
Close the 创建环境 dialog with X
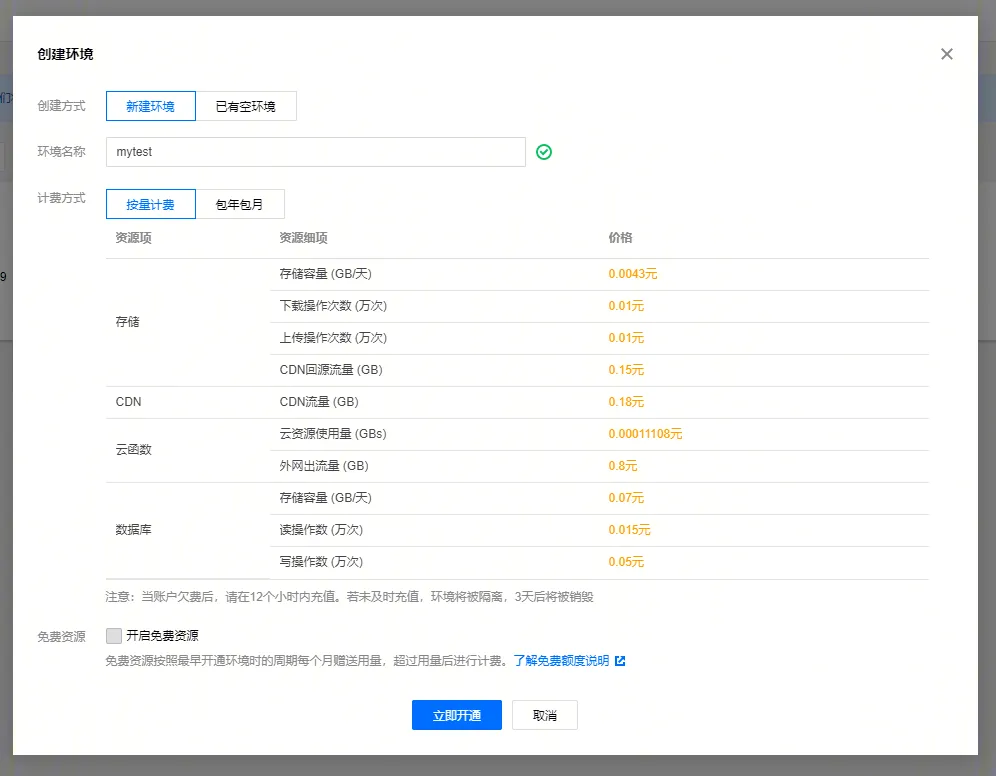(x=946, y=54)
